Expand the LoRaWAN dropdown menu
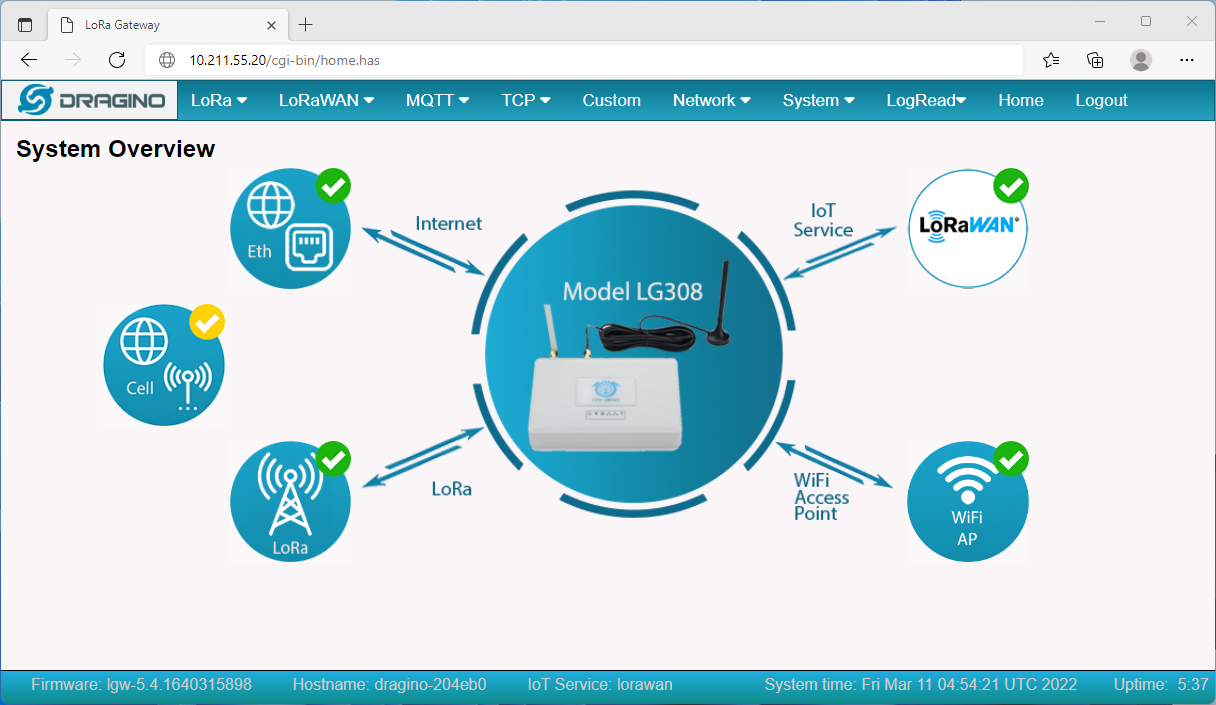 326,100
